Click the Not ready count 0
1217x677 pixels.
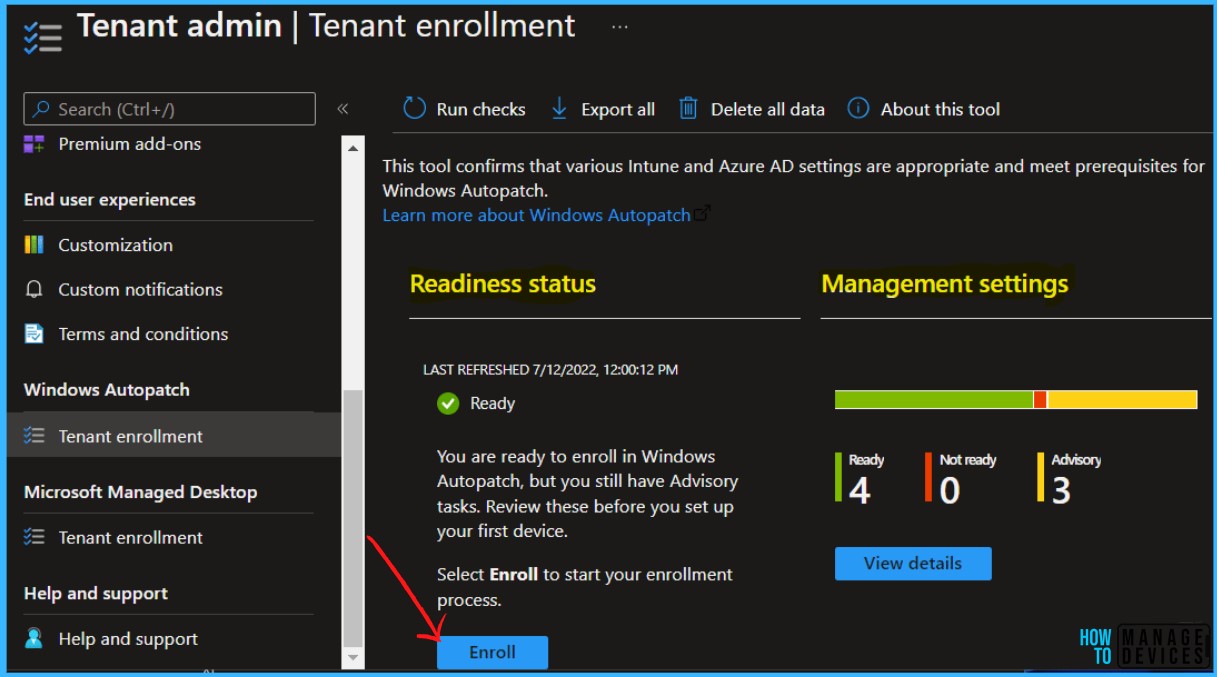(x=950, y=491)
